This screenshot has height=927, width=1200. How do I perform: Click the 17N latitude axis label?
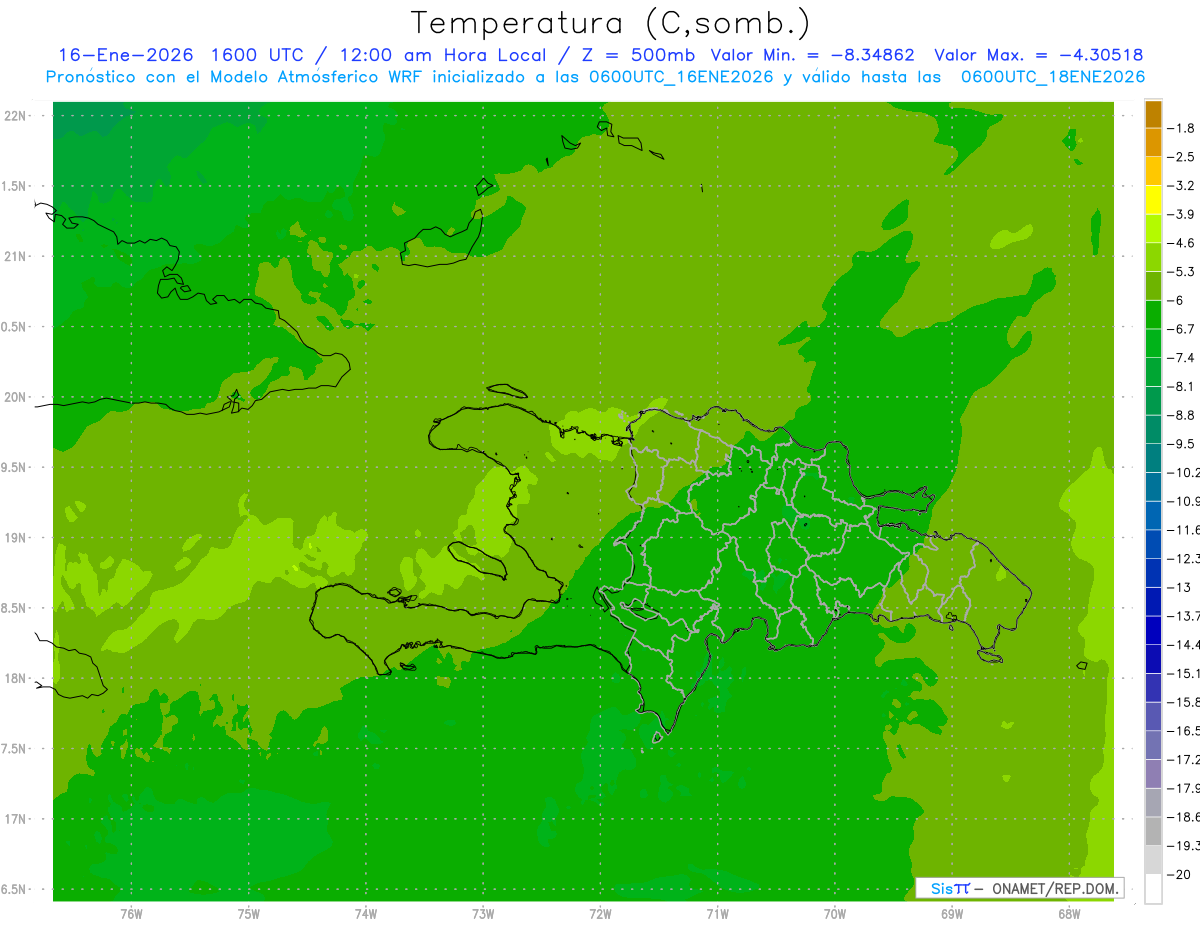(16, 819)
